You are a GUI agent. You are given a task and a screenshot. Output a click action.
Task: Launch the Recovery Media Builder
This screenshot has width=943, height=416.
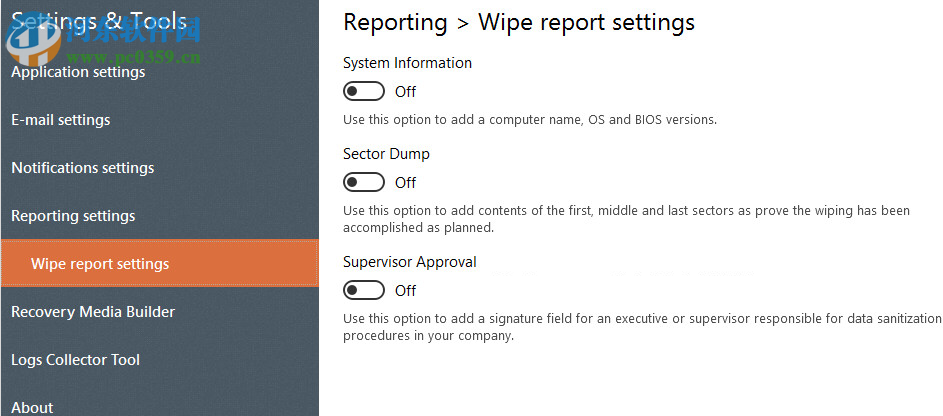(x=93, y=312)
